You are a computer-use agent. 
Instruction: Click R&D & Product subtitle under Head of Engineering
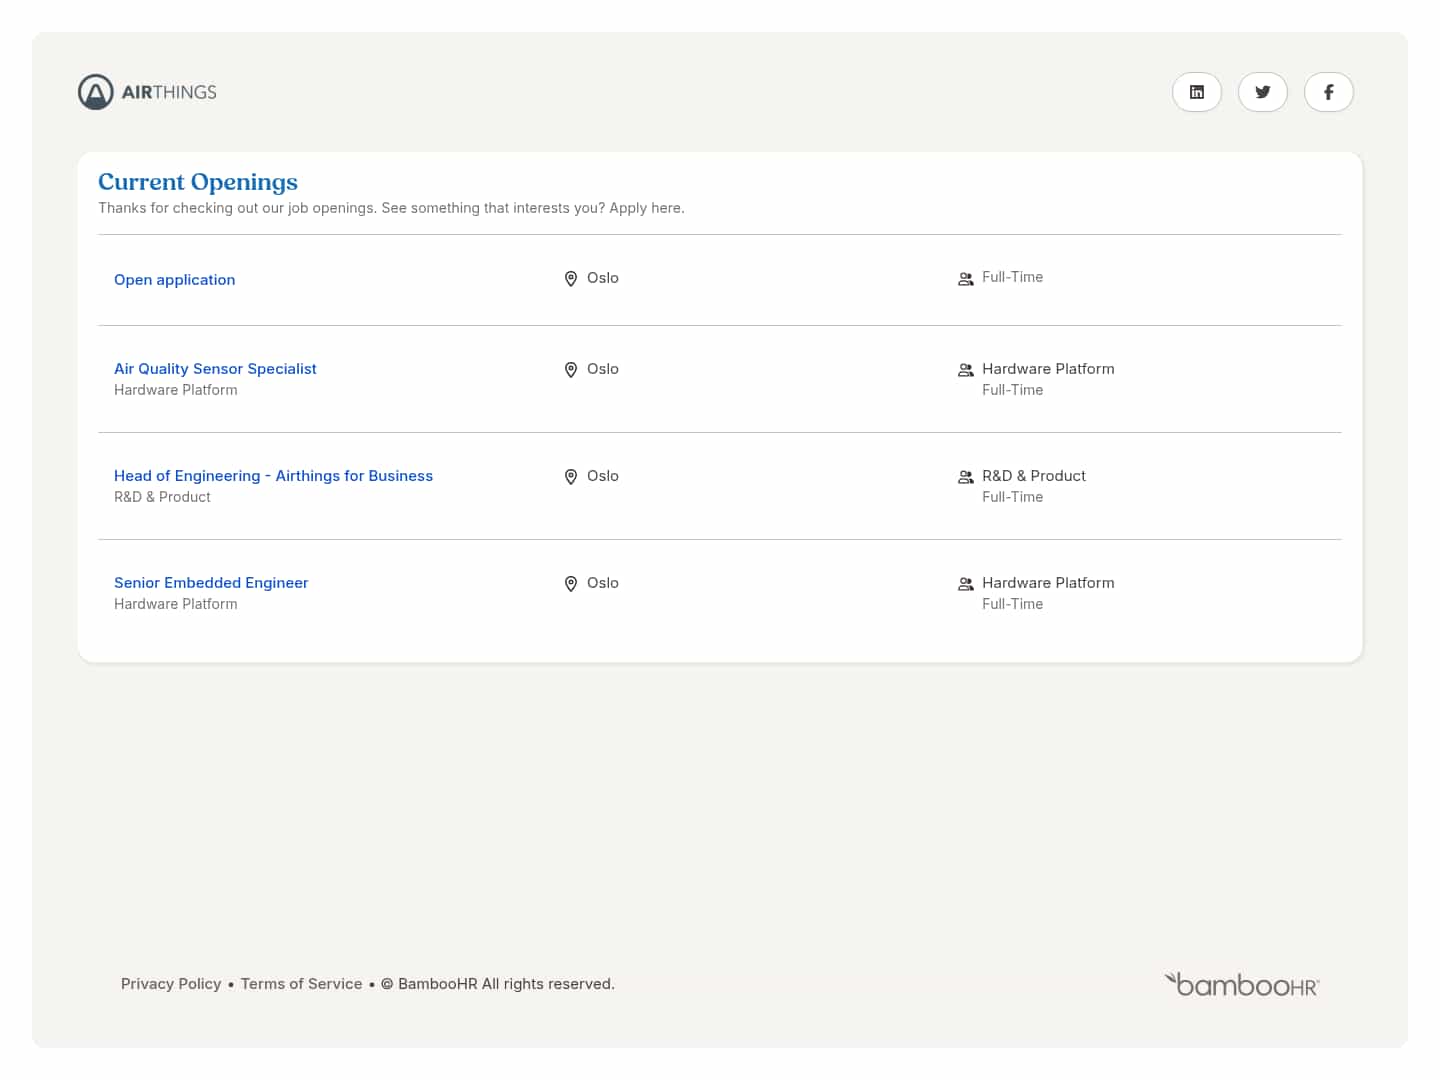pyautogui.click(x=162, y=497)
